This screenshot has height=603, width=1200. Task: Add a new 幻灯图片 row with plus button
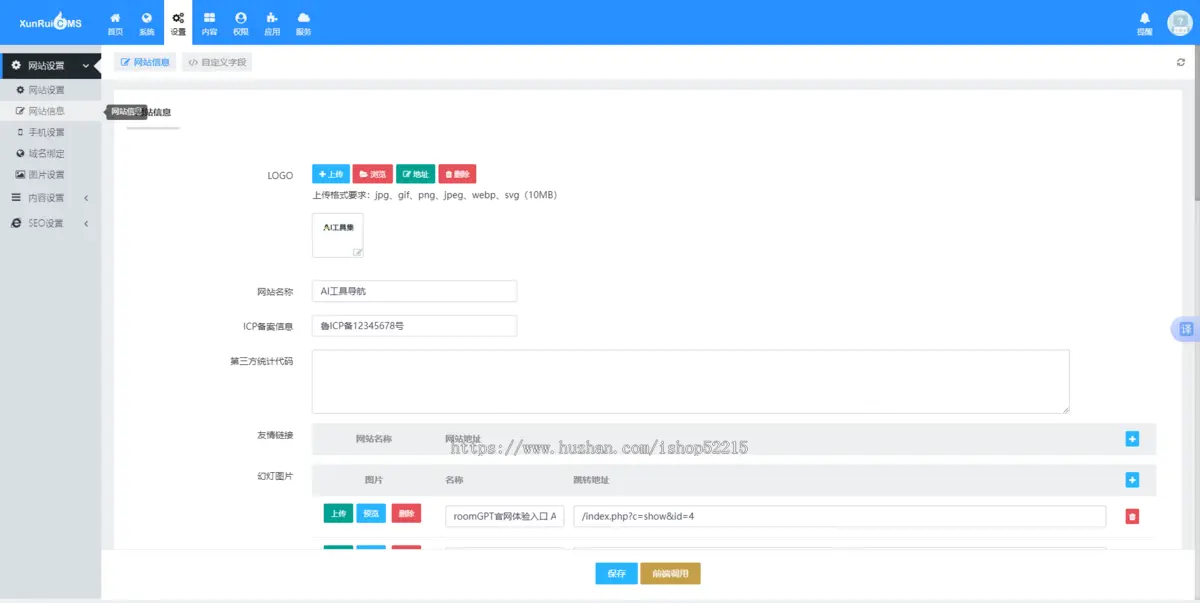(x=1132, y=480)
